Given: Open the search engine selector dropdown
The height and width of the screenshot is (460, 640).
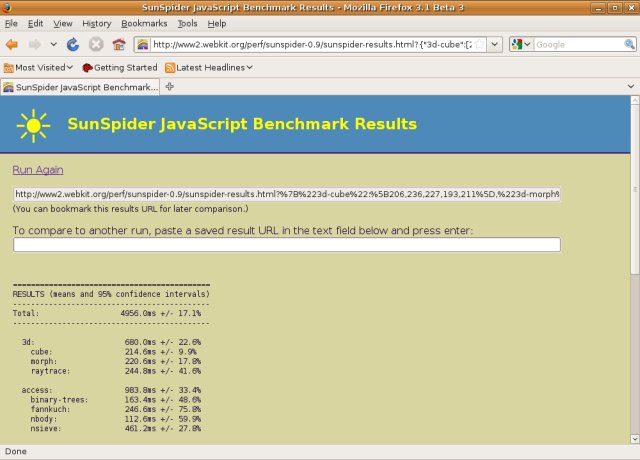Looking at the screenshot, I should (x=521, y=44).
